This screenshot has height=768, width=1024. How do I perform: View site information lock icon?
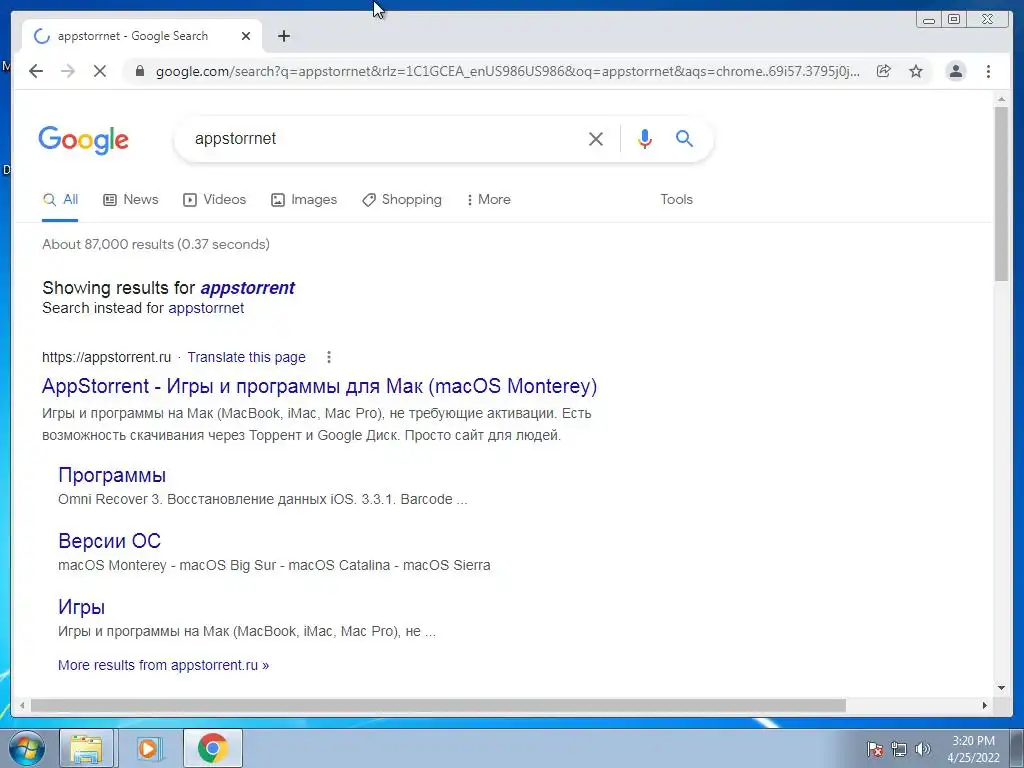point(139,71)
